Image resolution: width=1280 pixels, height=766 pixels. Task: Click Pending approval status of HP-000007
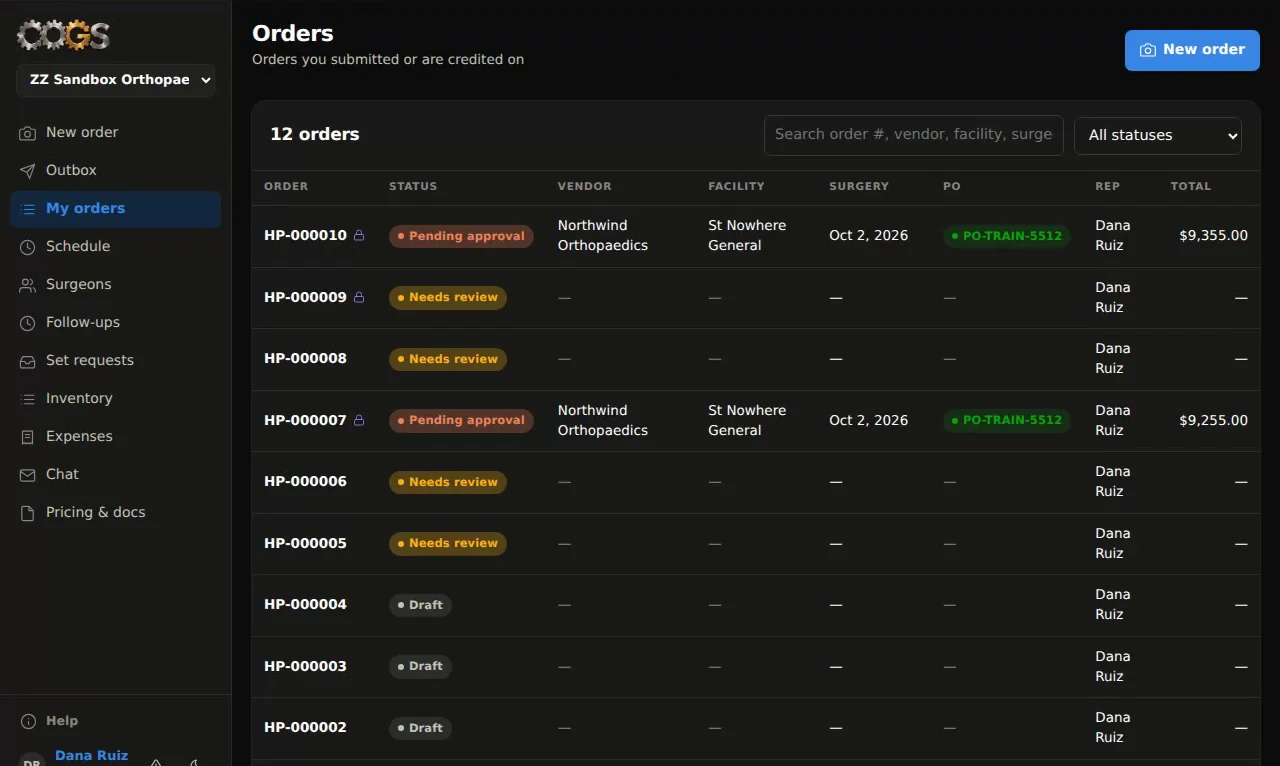[x=461, y=420]
